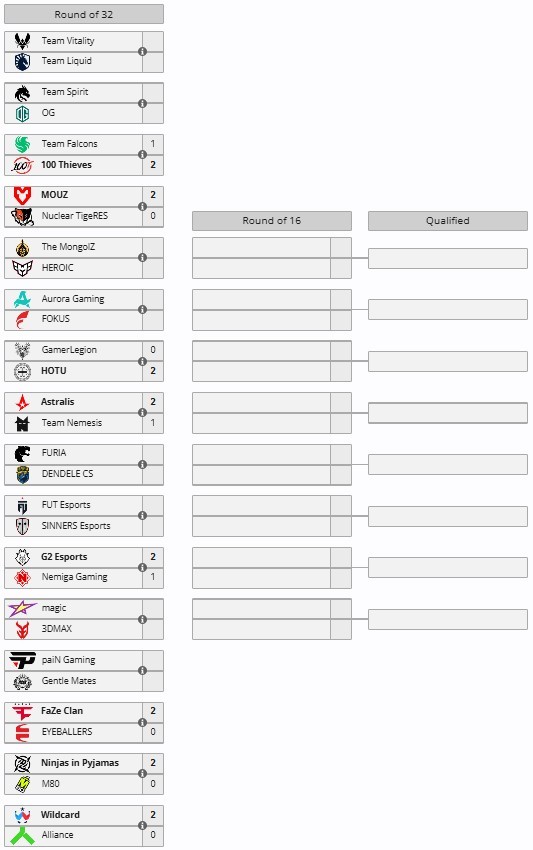The height and width of the screenshot is (850, 533).
Task: Open info for Vitality vs Liquid match
Action: [143, 51]
